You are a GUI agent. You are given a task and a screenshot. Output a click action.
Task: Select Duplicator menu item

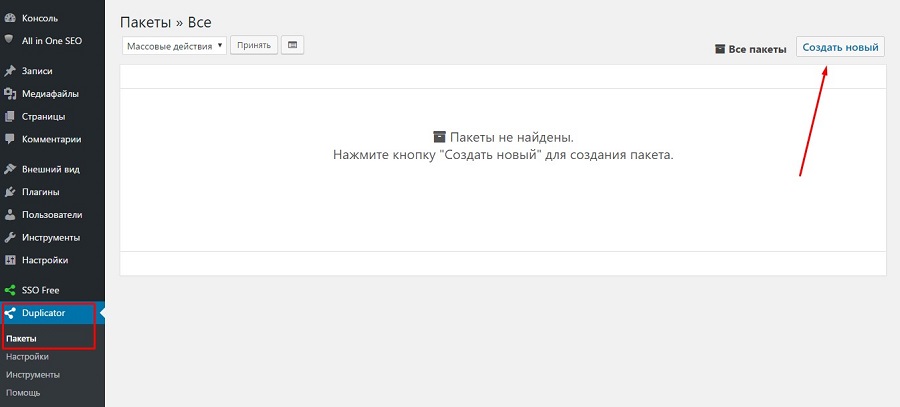pyautogui.click(x=52, y=313)
